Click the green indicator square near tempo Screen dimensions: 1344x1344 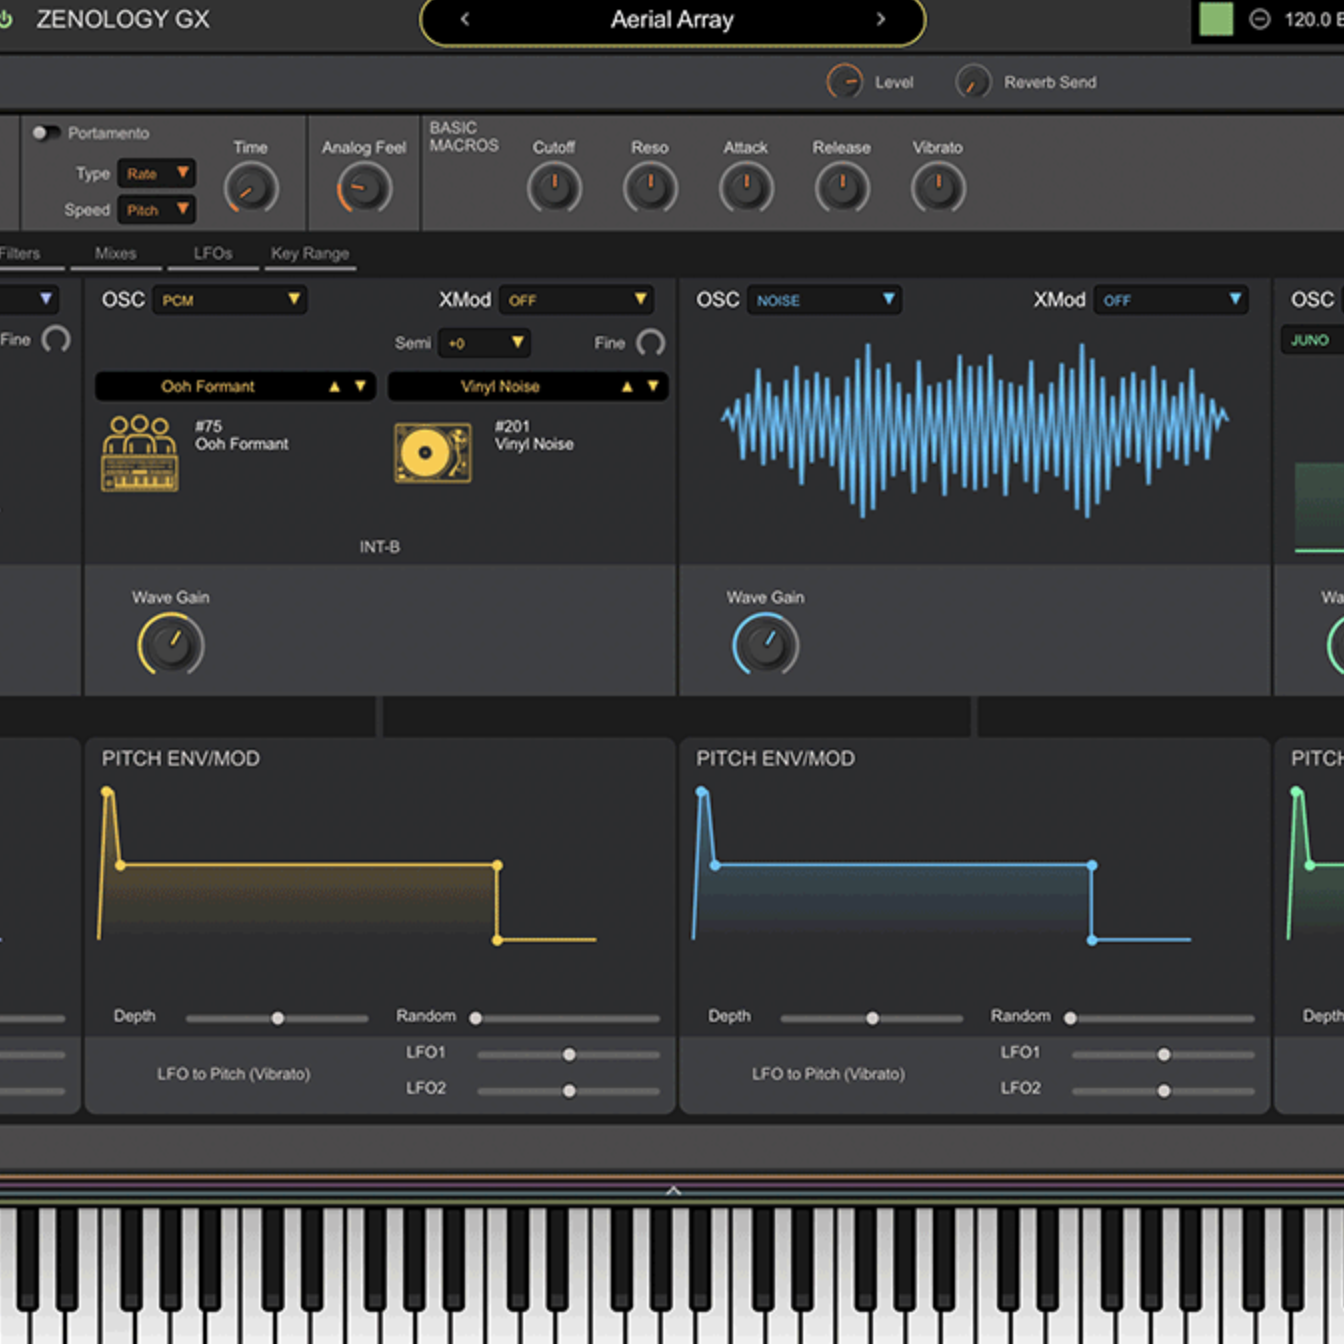click(1215, 19)
